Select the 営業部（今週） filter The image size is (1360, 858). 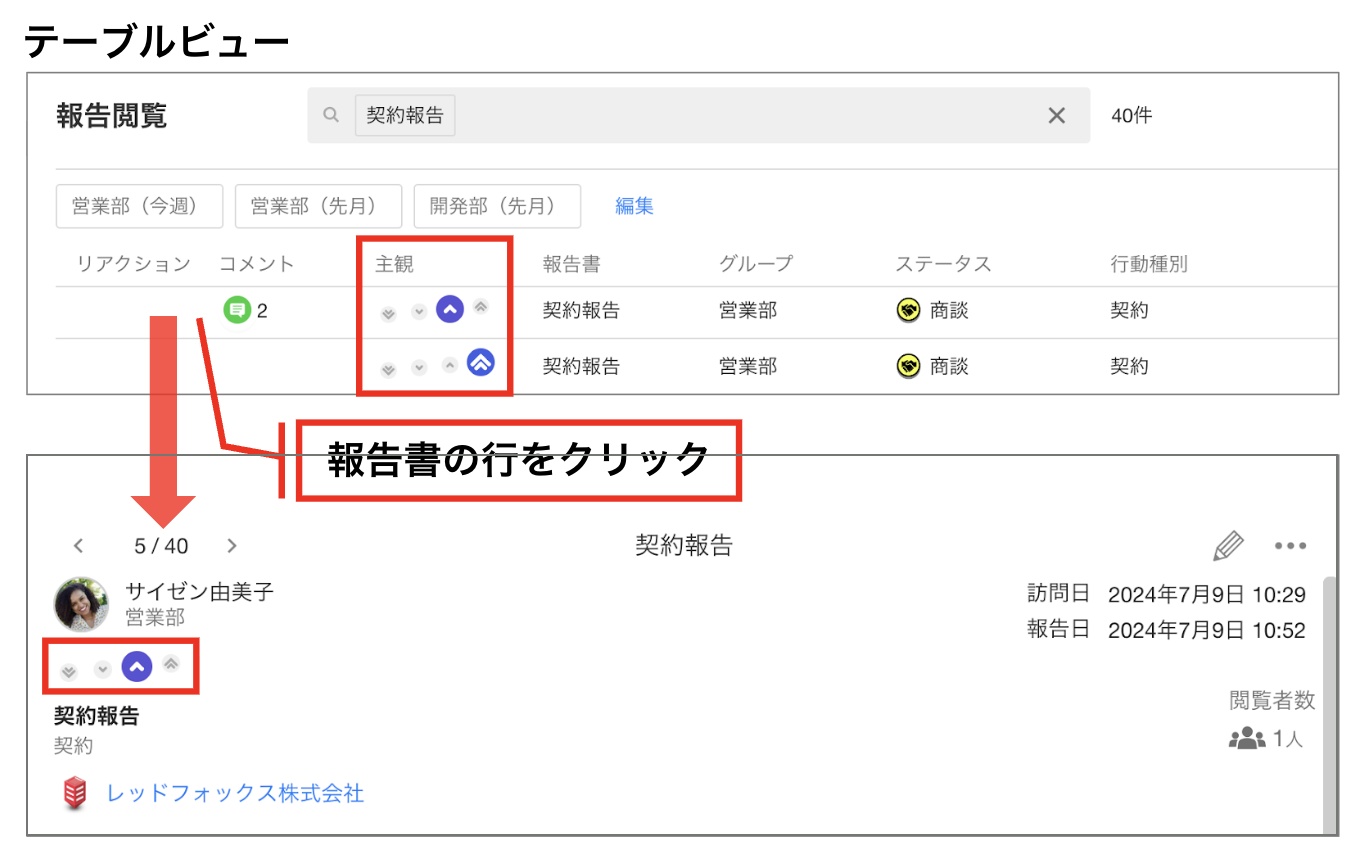pyautogui.click(x=140, y=206)
